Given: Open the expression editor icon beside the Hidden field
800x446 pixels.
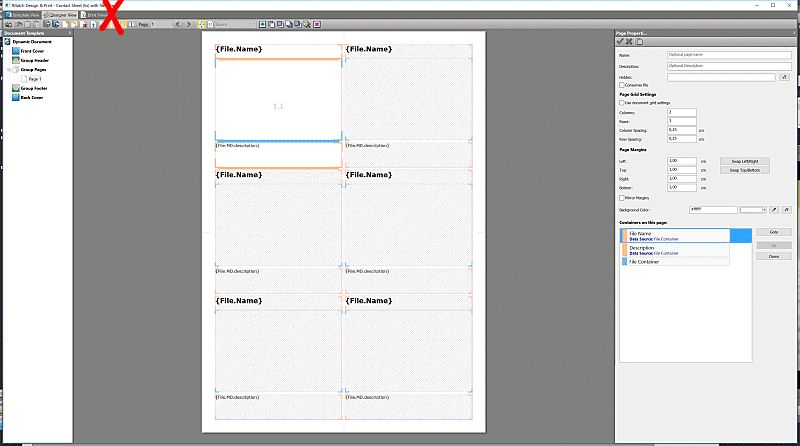Looking at the screenshot, I should point(784,77).
